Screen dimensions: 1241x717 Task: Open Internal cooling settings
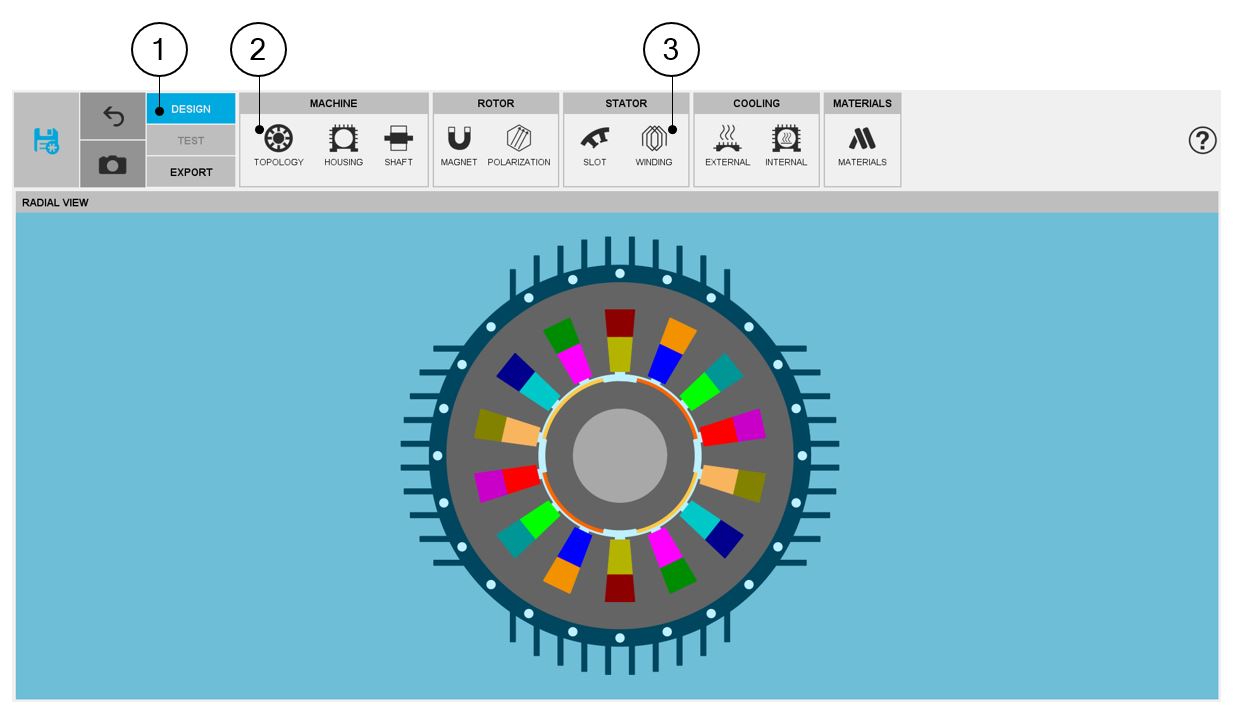[x=786, y=141]
